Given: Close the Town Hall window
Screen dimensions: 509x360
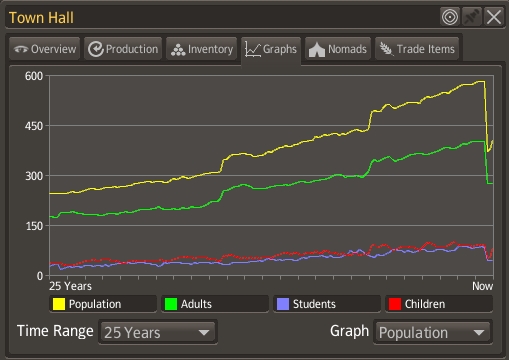Looking at the screenshot, I should click(494, 17).
